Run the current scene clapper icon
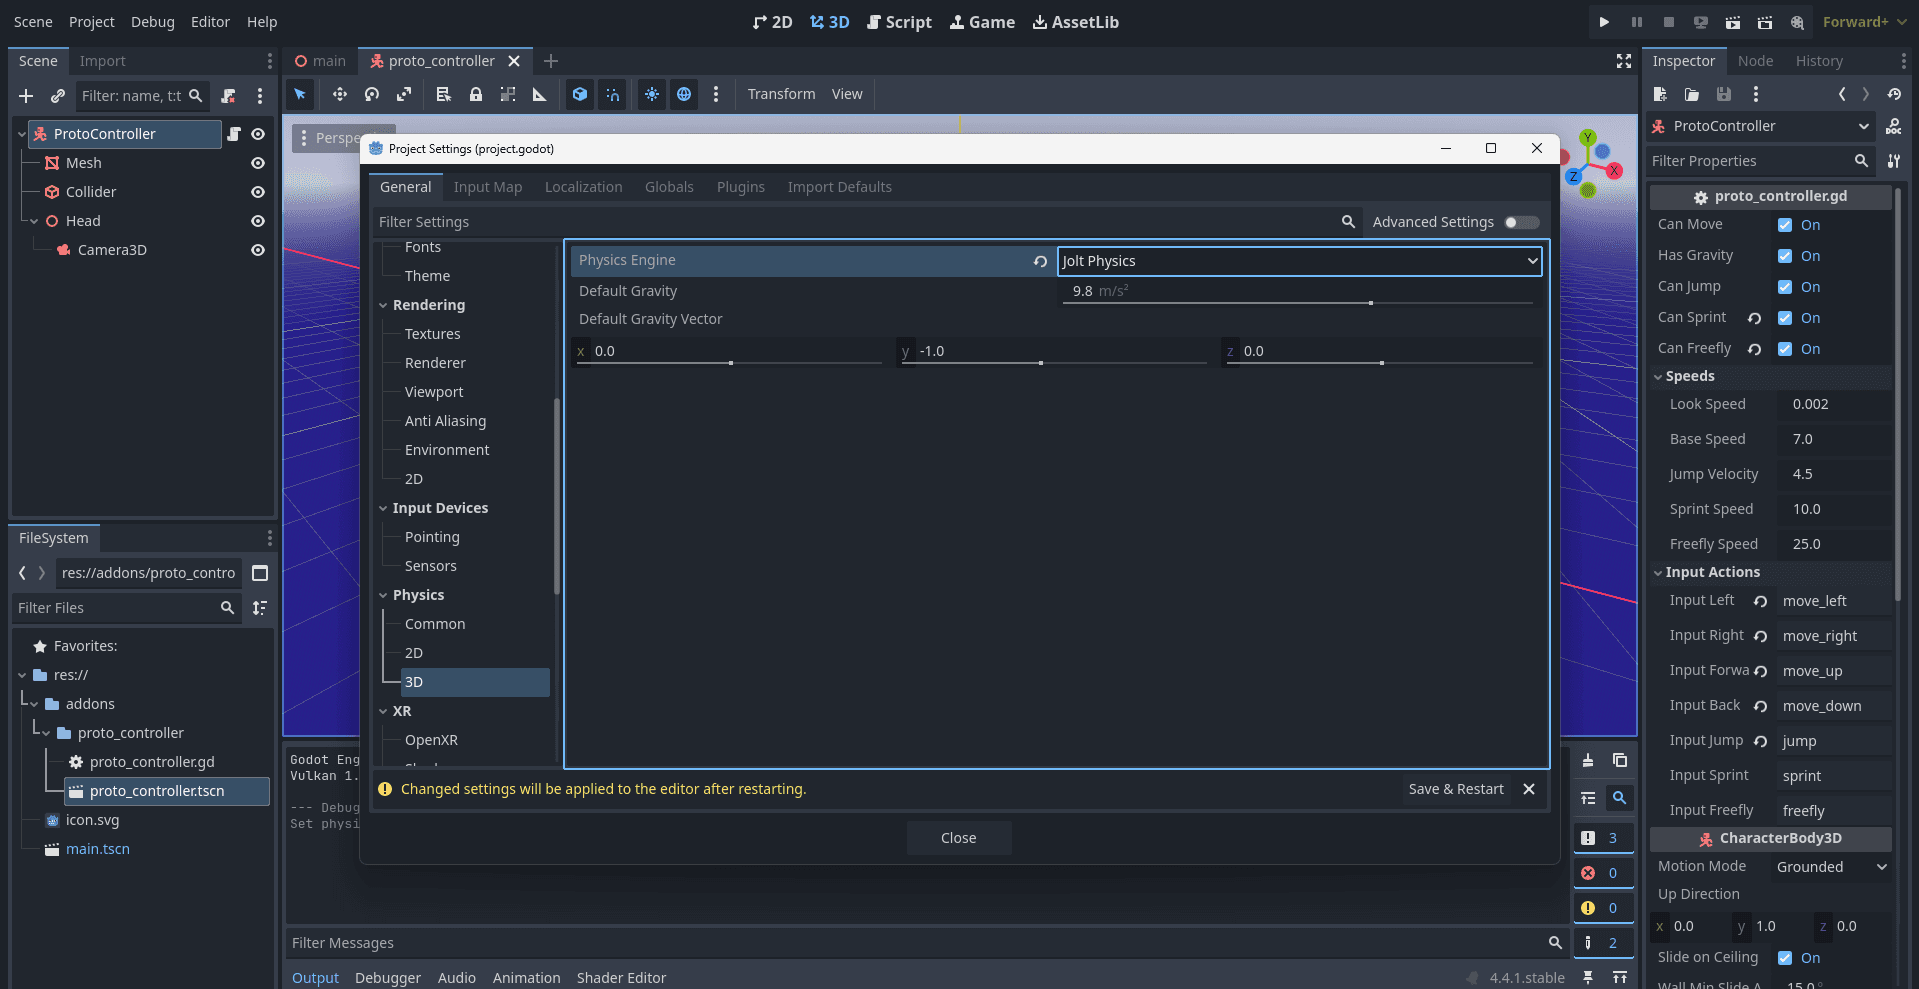Screen dimensions: 1919x989 coord(1733,22)
